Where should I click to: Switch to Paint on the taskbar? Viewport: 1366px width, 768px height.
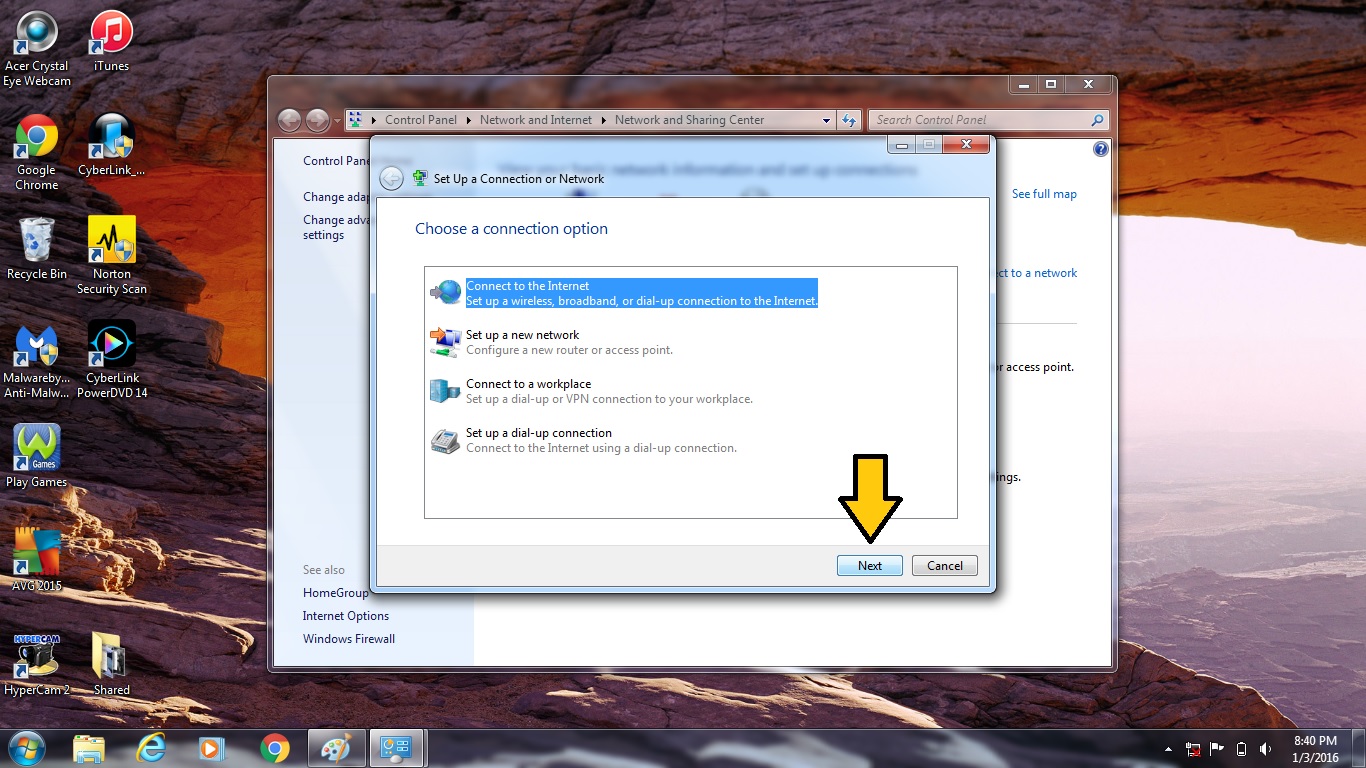[x=337, y=748]
